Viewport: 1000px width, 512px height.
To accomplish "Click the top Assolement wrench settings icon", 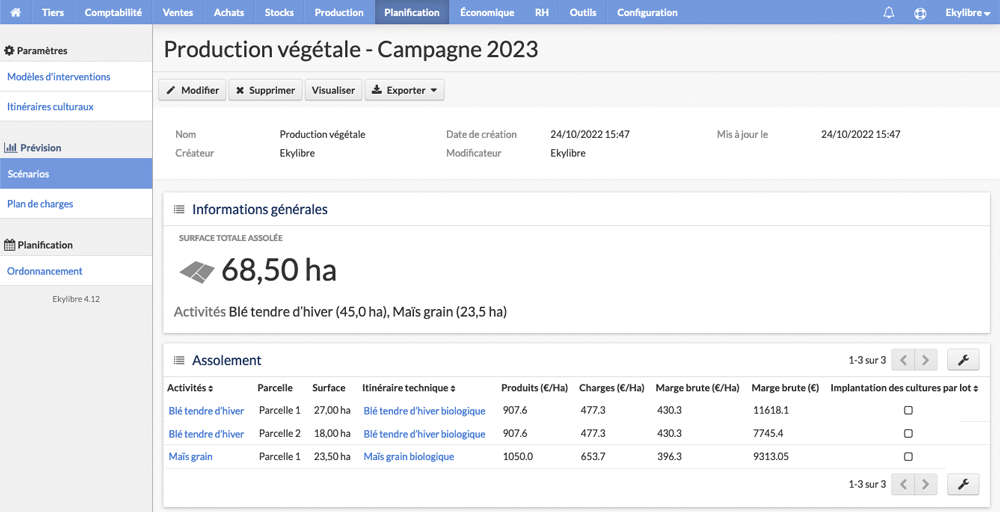I will pos(963,360).
